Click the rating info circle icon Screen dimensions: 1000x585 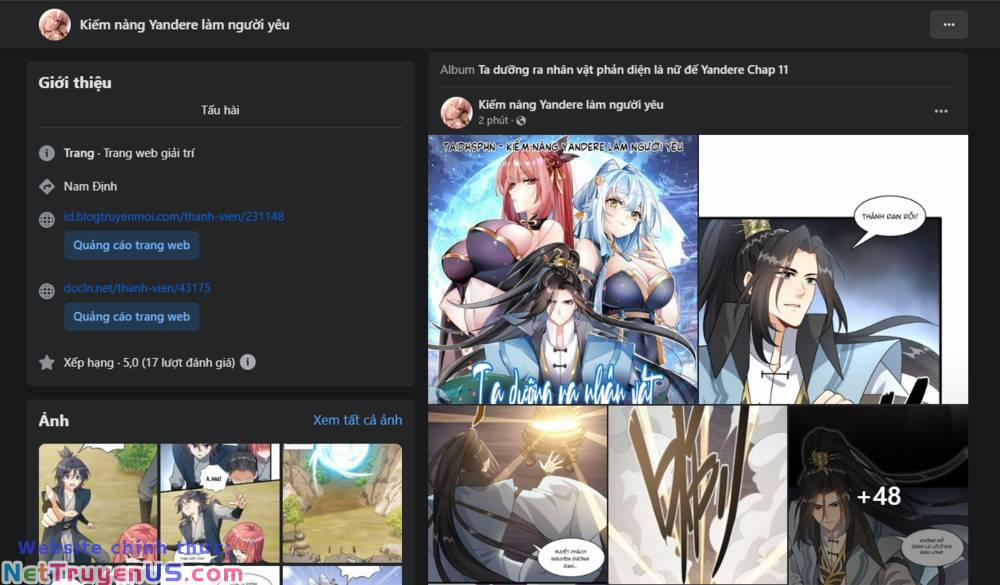coord(248,362)
